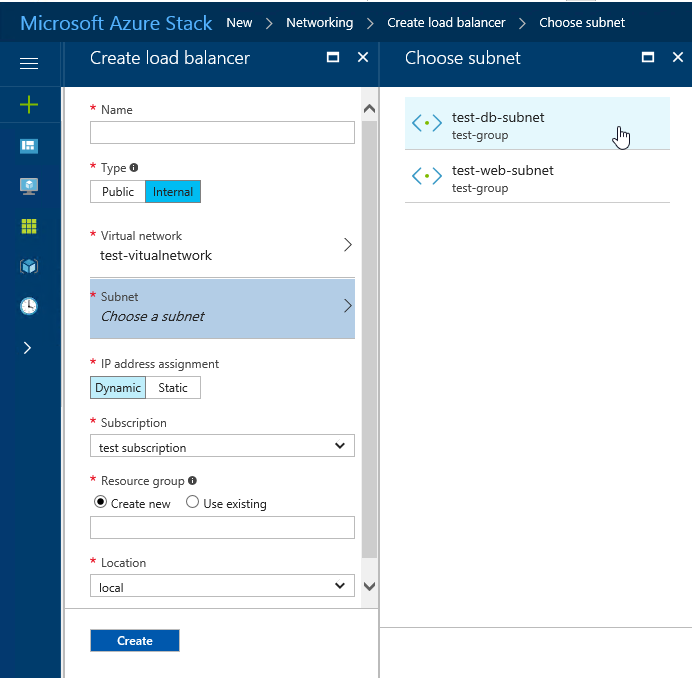
Task: Set IP address assignment to Static
Action: click(x=173, y=388)
